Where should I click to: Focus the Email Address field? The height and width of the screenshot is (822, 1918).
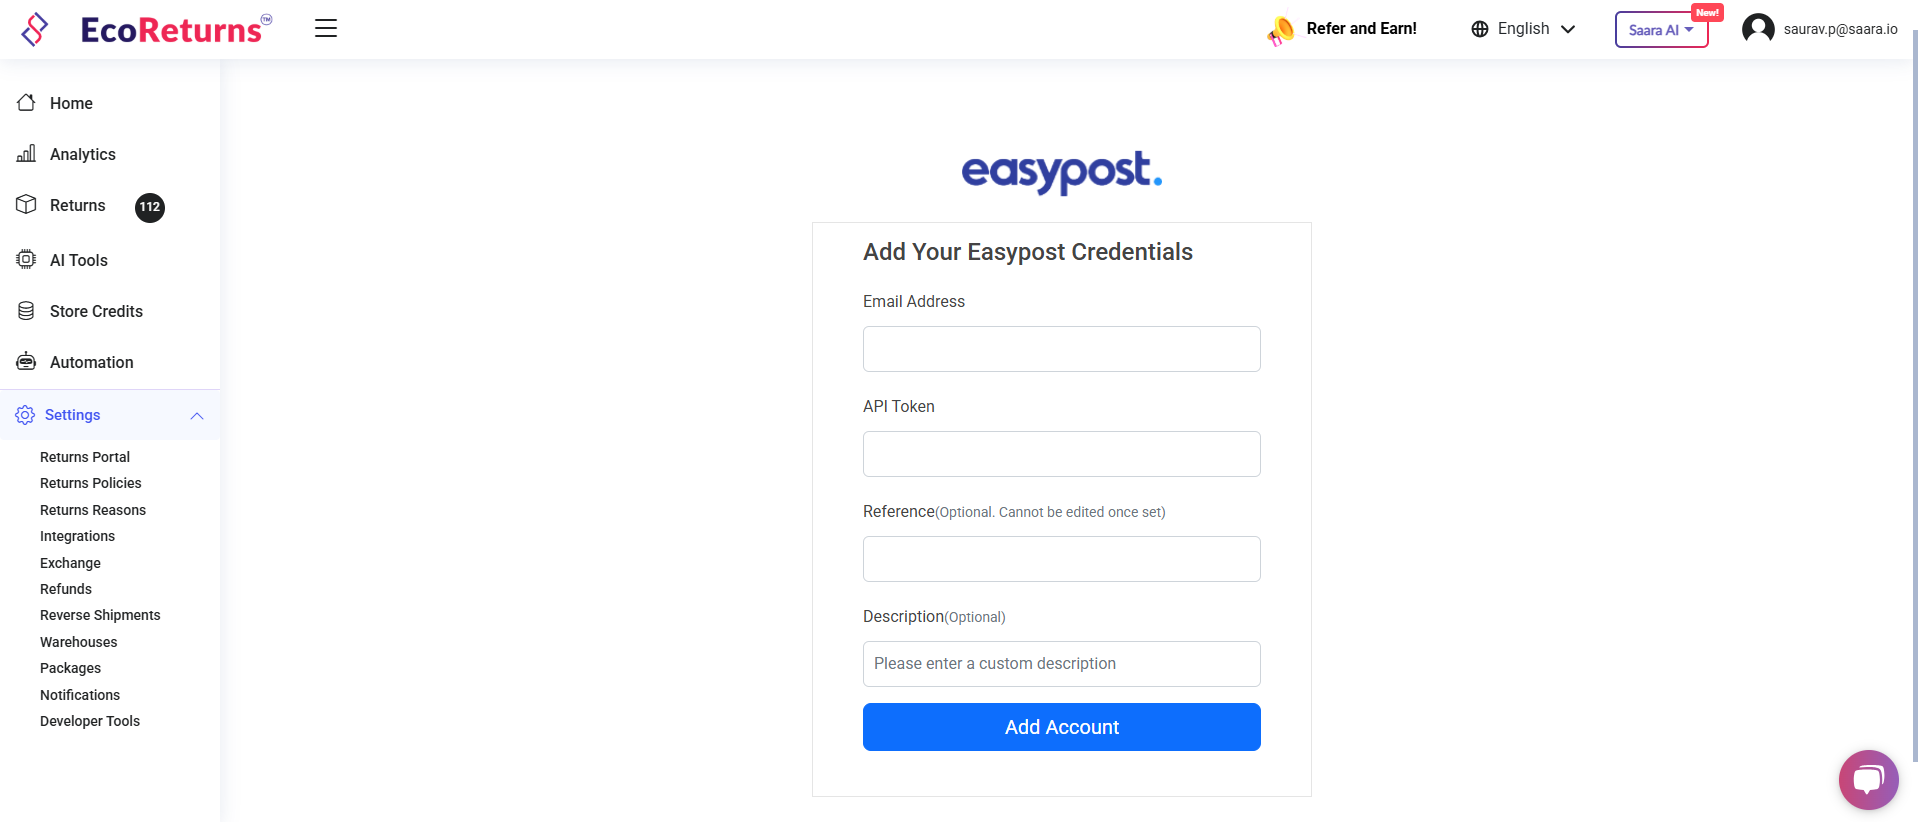pyautogui.click(x=1061, y=349)
